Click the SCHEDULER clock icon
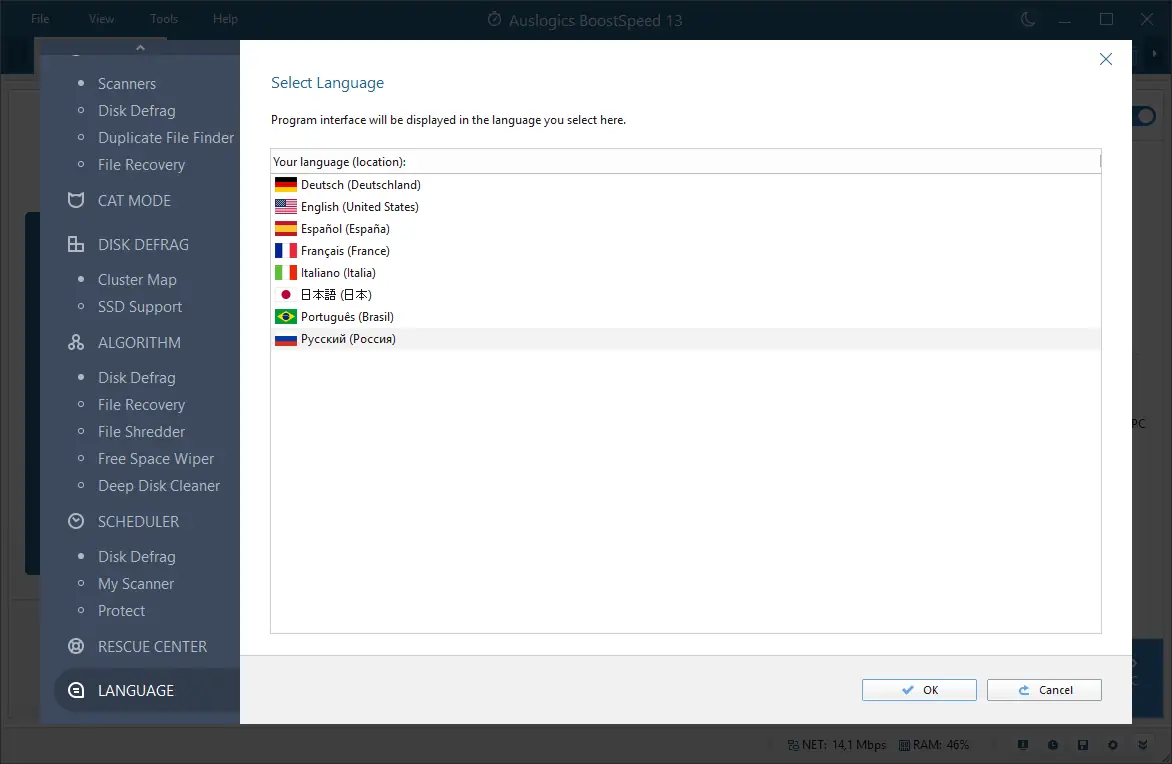Screen dimensions: 1172x764 pos(75,521)
